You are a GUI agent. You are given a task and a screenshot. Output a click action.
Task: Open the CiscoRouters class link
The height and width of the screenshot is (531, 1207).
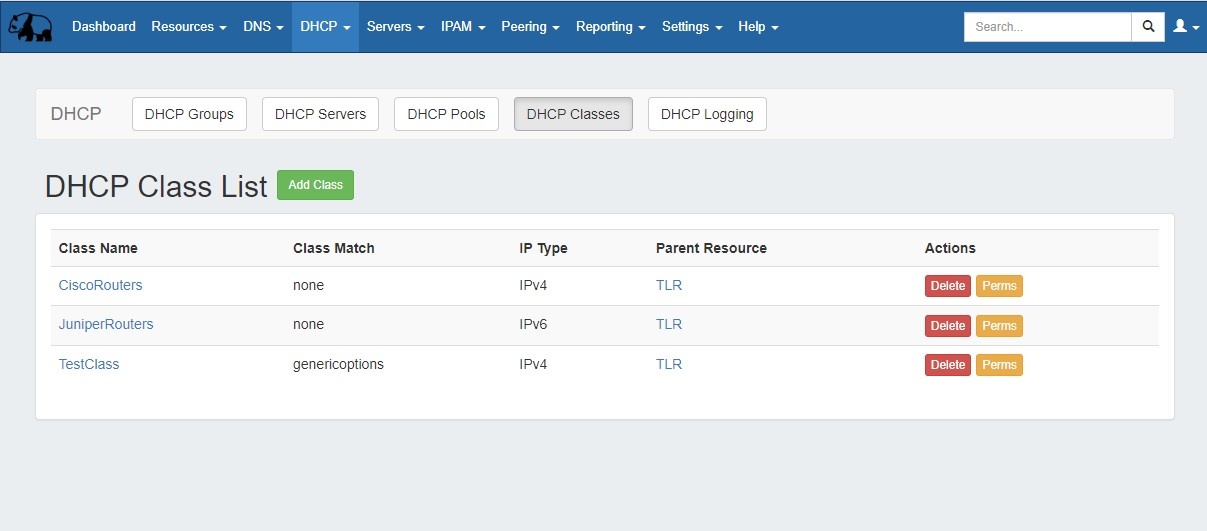pos(100,286)
